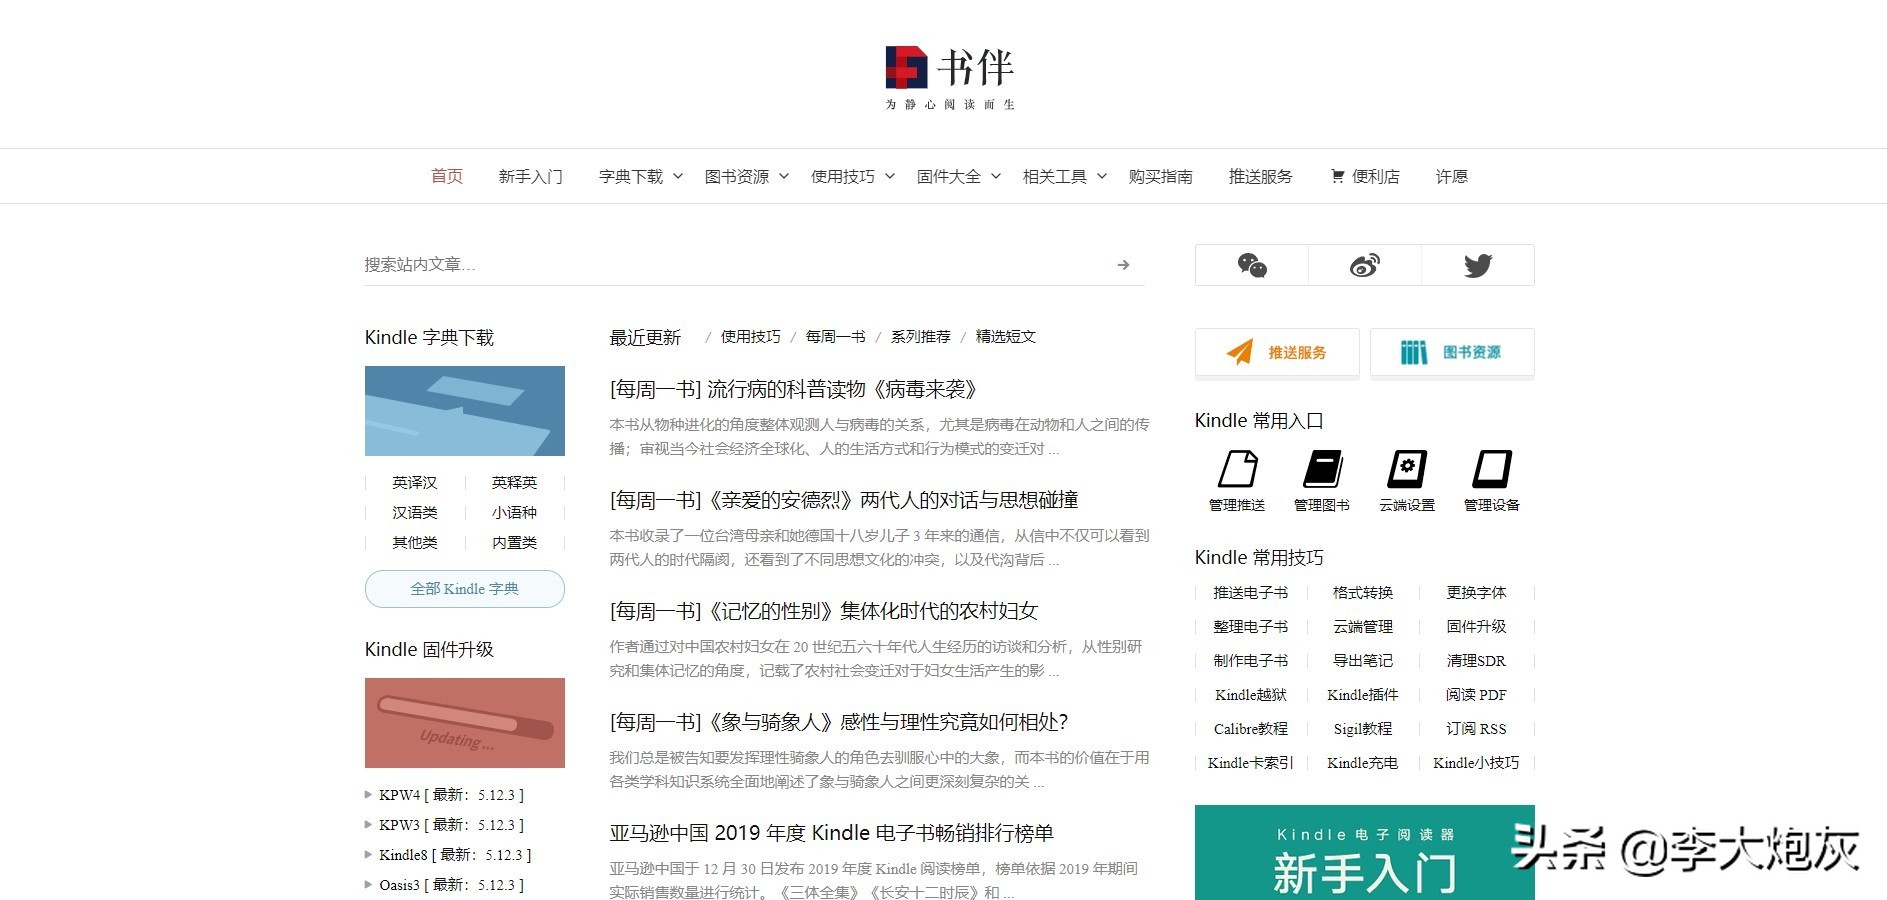Open article 流行病的科普读物《病毒来袭》

click(794, 389)
